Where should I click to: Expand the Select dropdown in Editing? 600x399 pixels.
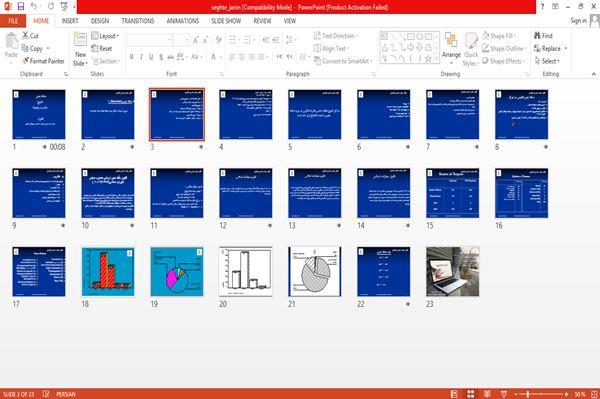(x=547, y=61)
